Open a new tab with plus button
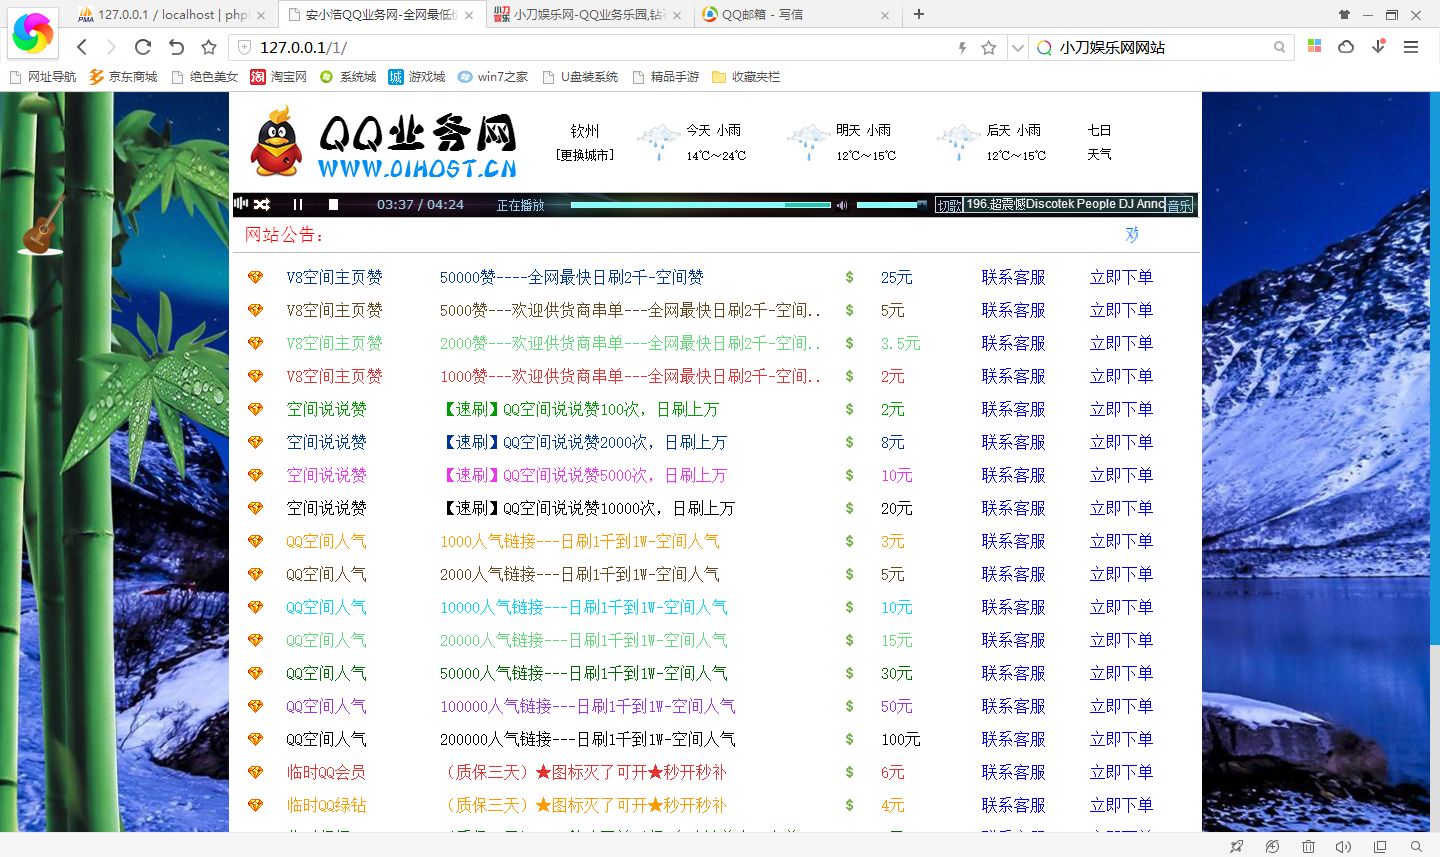This screenshot has height=857, width=1440. coord(919,14)
